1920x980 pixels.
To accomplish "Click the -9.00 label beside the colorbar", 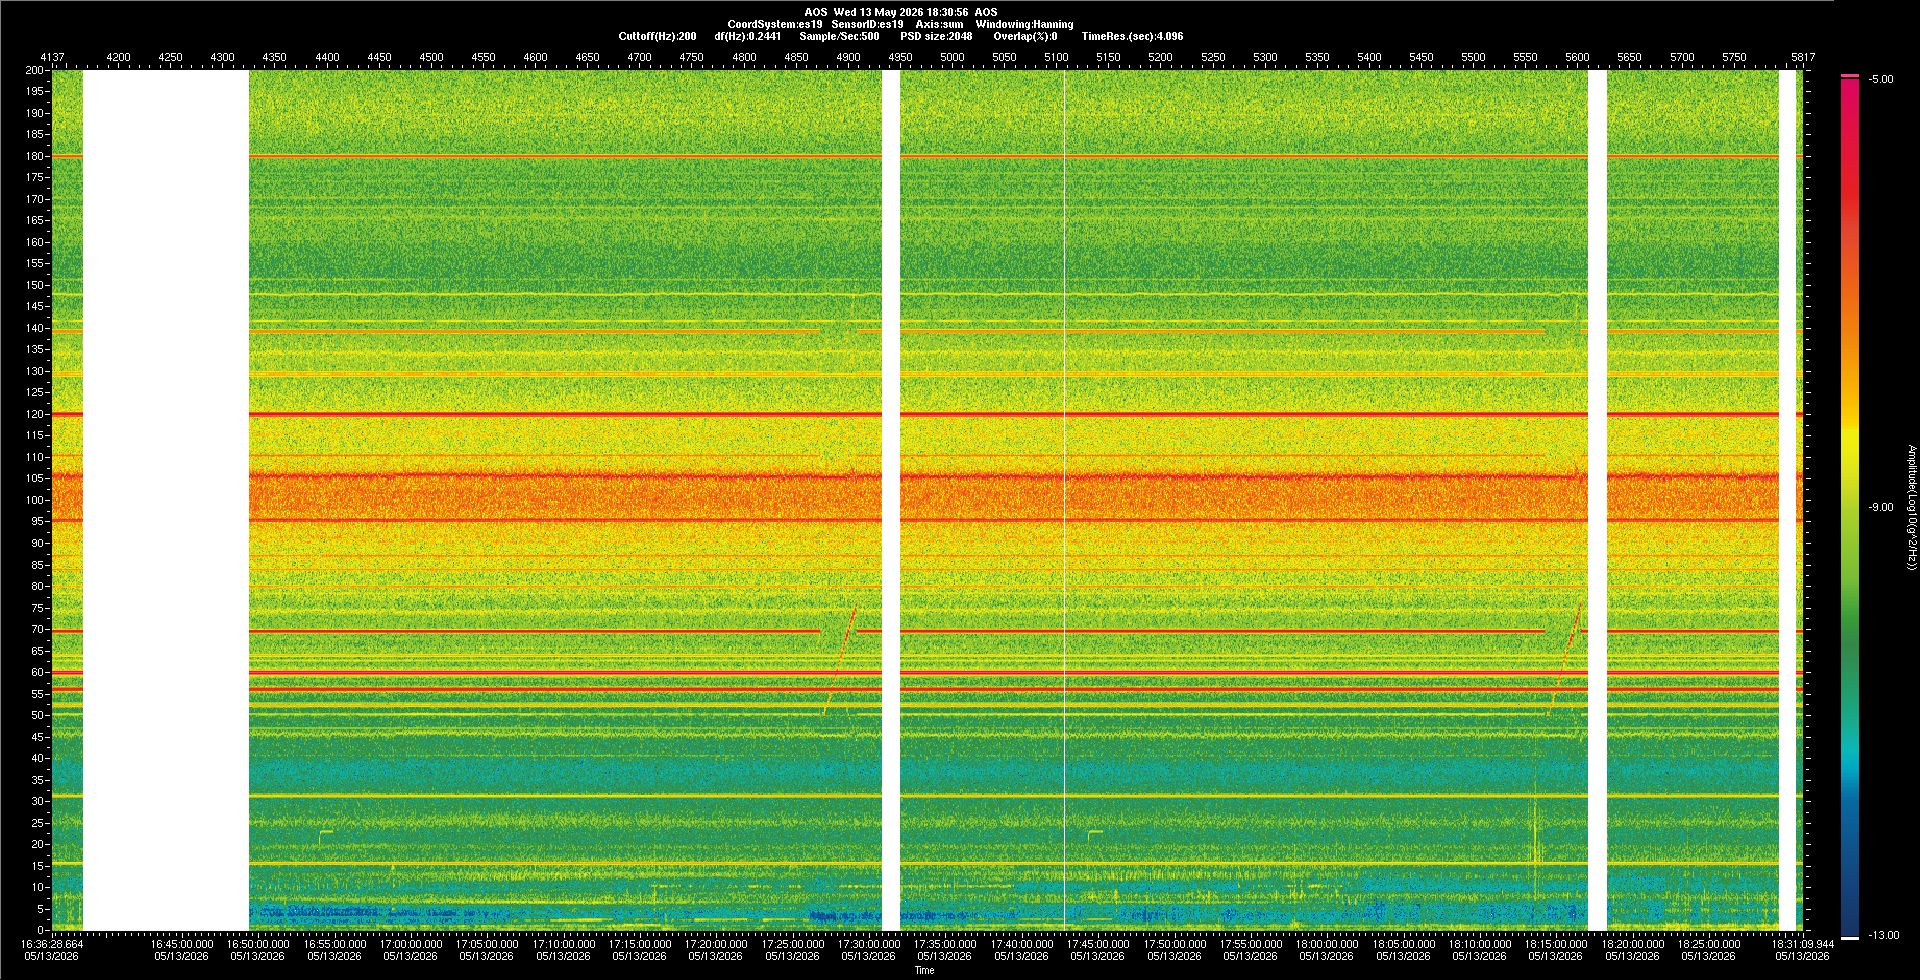I will pyautogui.click(x=1881, y=507).
